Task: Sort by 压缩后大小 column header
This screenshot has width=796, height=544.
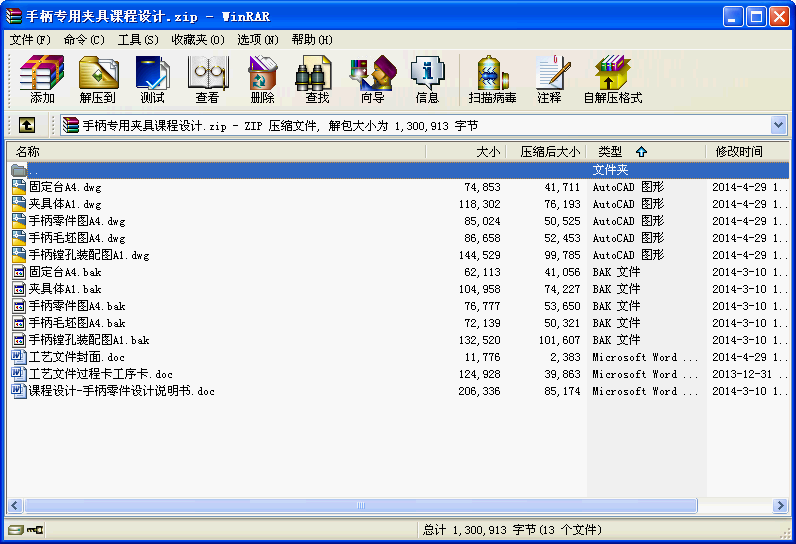Action: [546, 151]
